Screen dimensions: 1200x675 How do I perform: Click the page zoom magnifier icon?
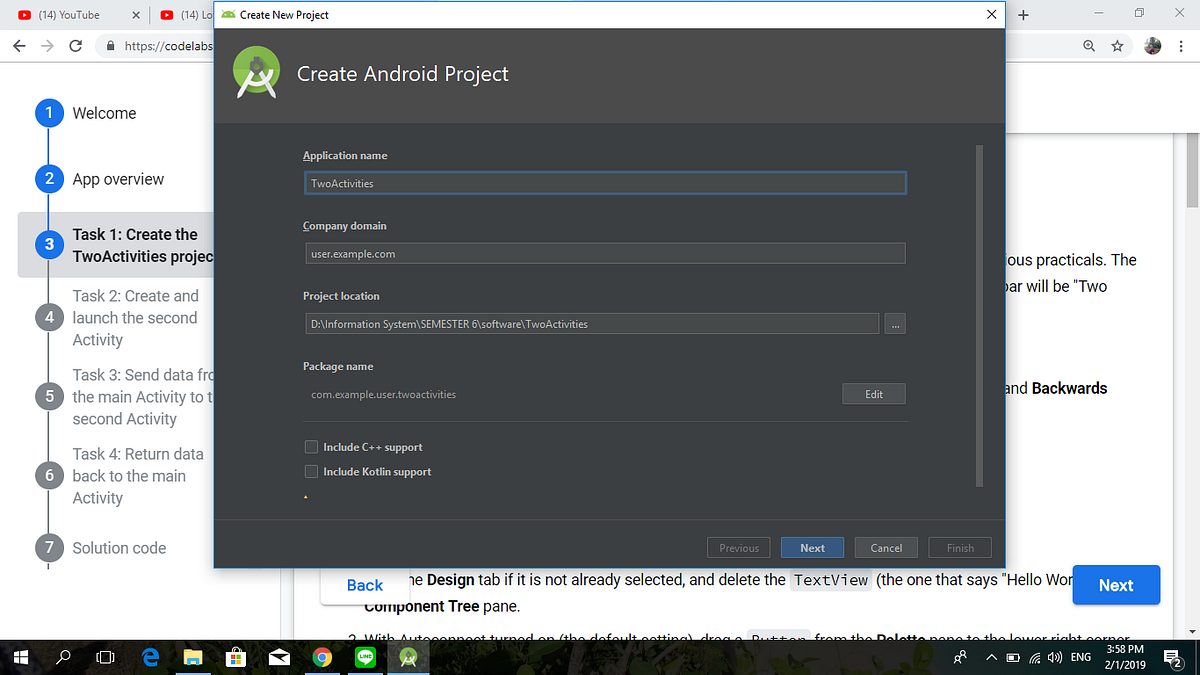click(x=1090, y=46)
